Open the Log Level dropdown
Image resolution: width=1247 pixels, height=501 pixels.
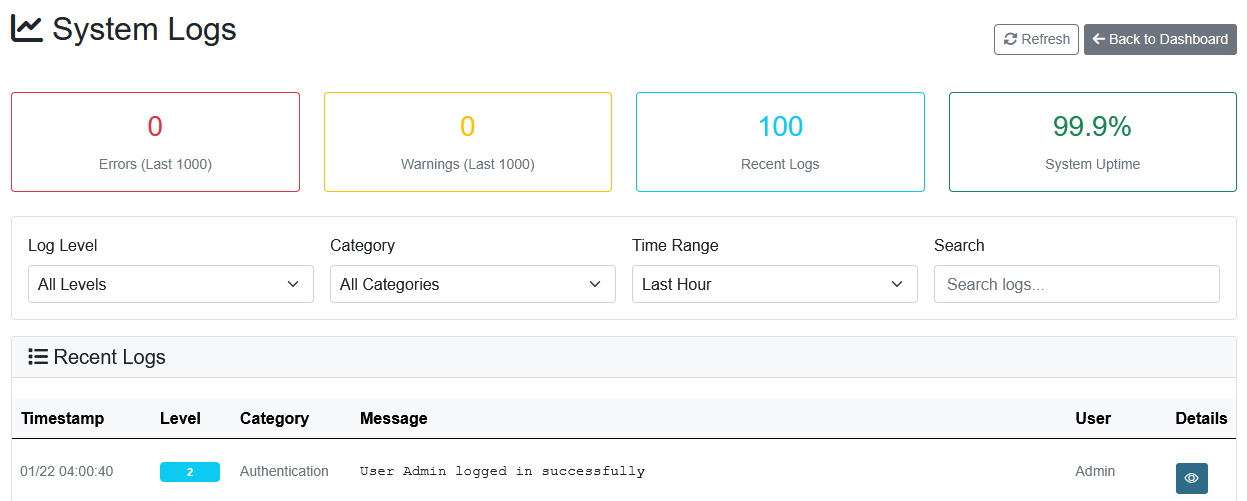(170, 284)
